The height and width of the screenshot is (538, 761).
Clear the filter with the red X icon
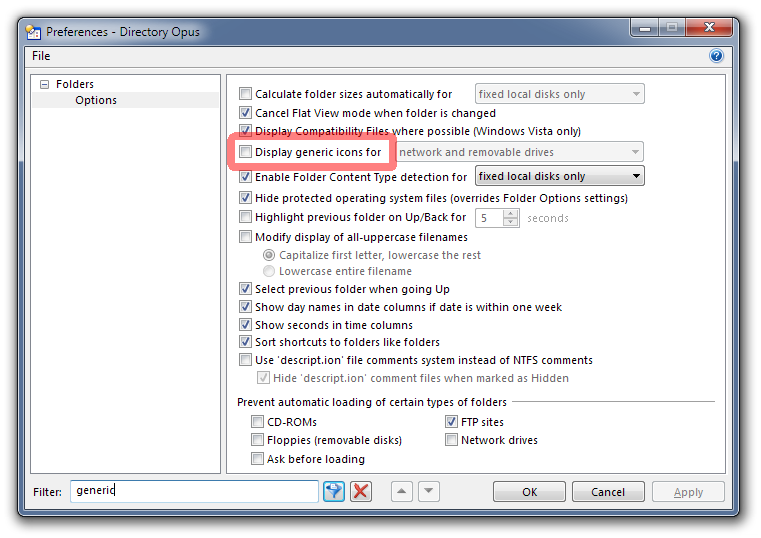point(361,491)
